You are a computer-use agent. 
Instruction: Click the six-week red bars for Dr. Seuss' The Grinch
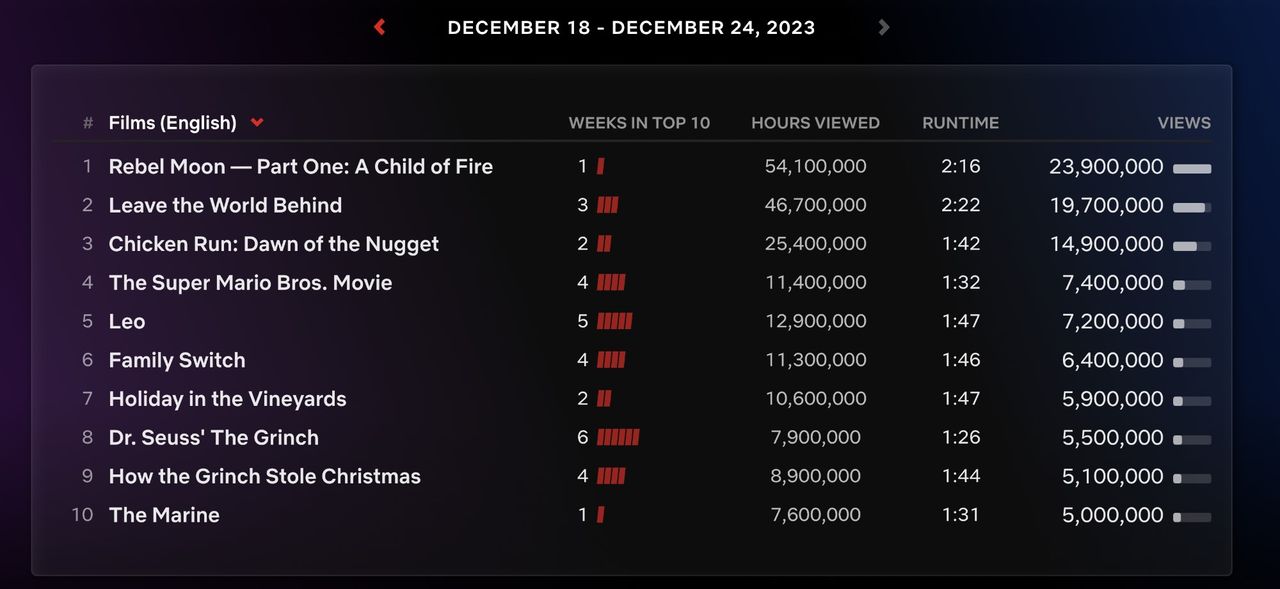pos(617,438)
